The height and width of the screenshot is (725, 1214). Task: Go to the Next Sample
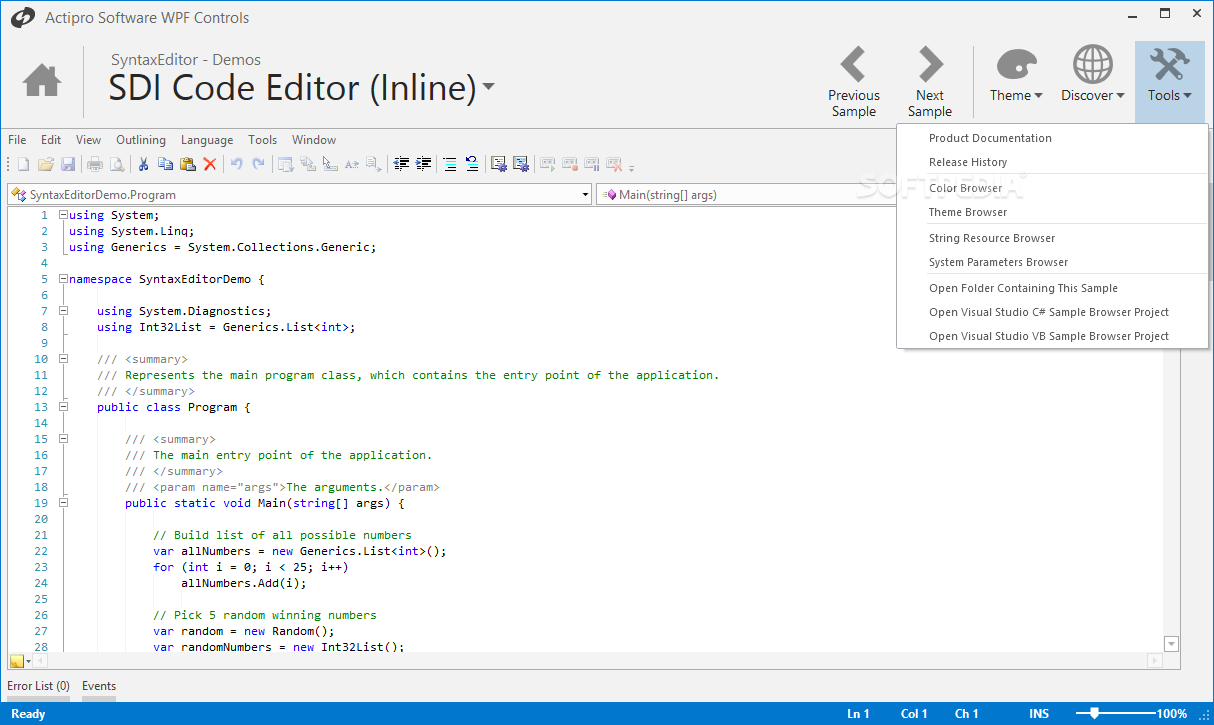(930, 82)
